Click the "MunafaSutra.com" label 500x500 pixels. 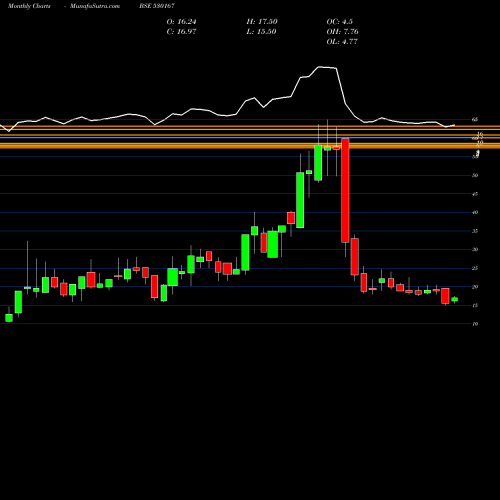[95, 6]
